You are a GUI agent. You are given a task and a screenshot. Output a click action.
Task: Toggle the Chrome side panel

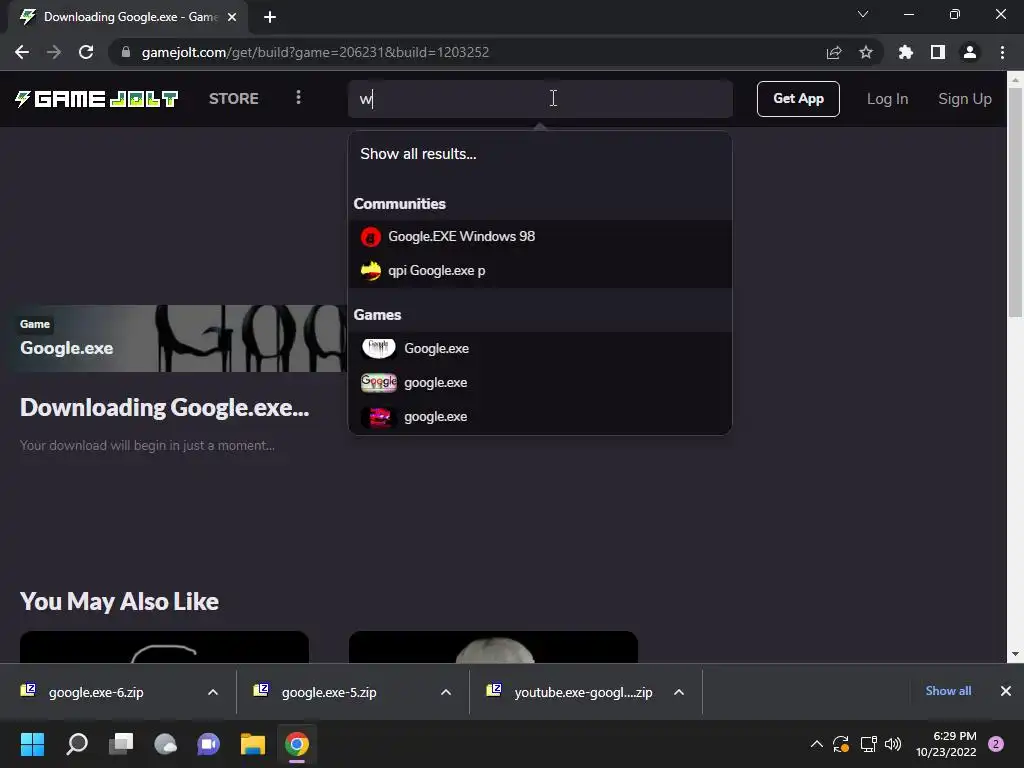938,52
